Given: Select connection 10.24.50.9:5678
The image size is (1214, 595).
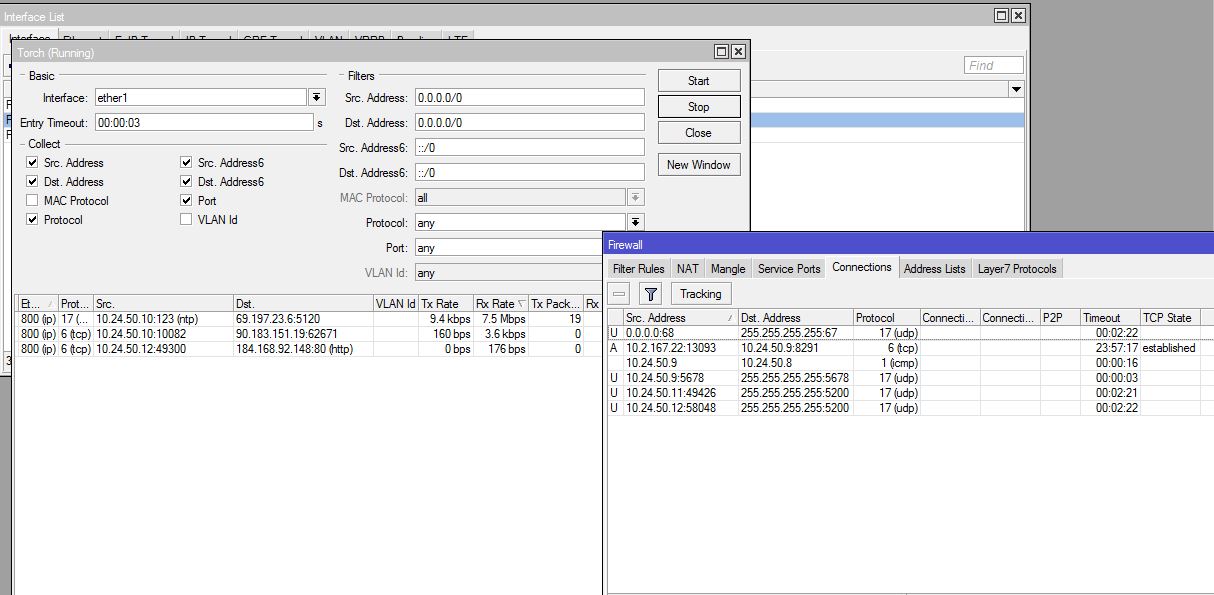Looking at the screenshot, I should 910,378.
